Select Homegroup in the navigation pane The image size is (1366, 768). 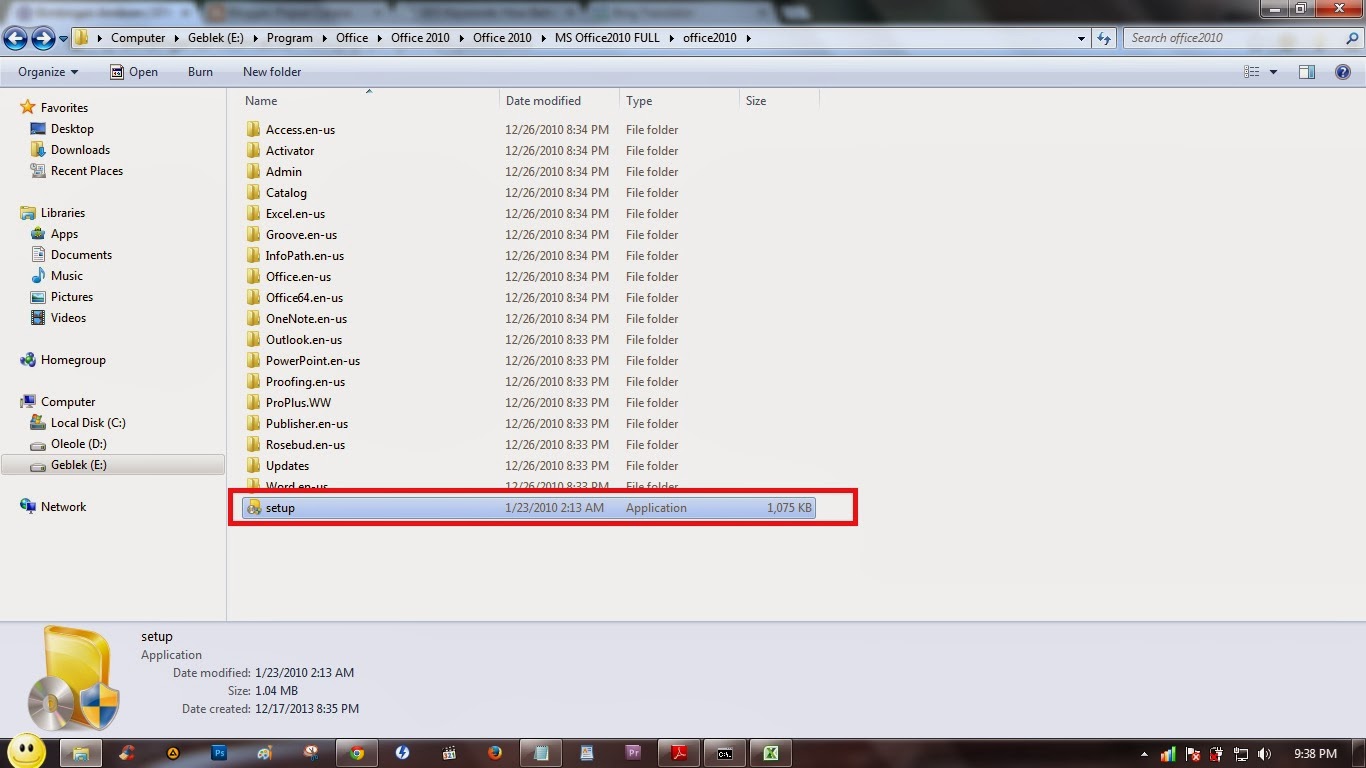[73, 360]
